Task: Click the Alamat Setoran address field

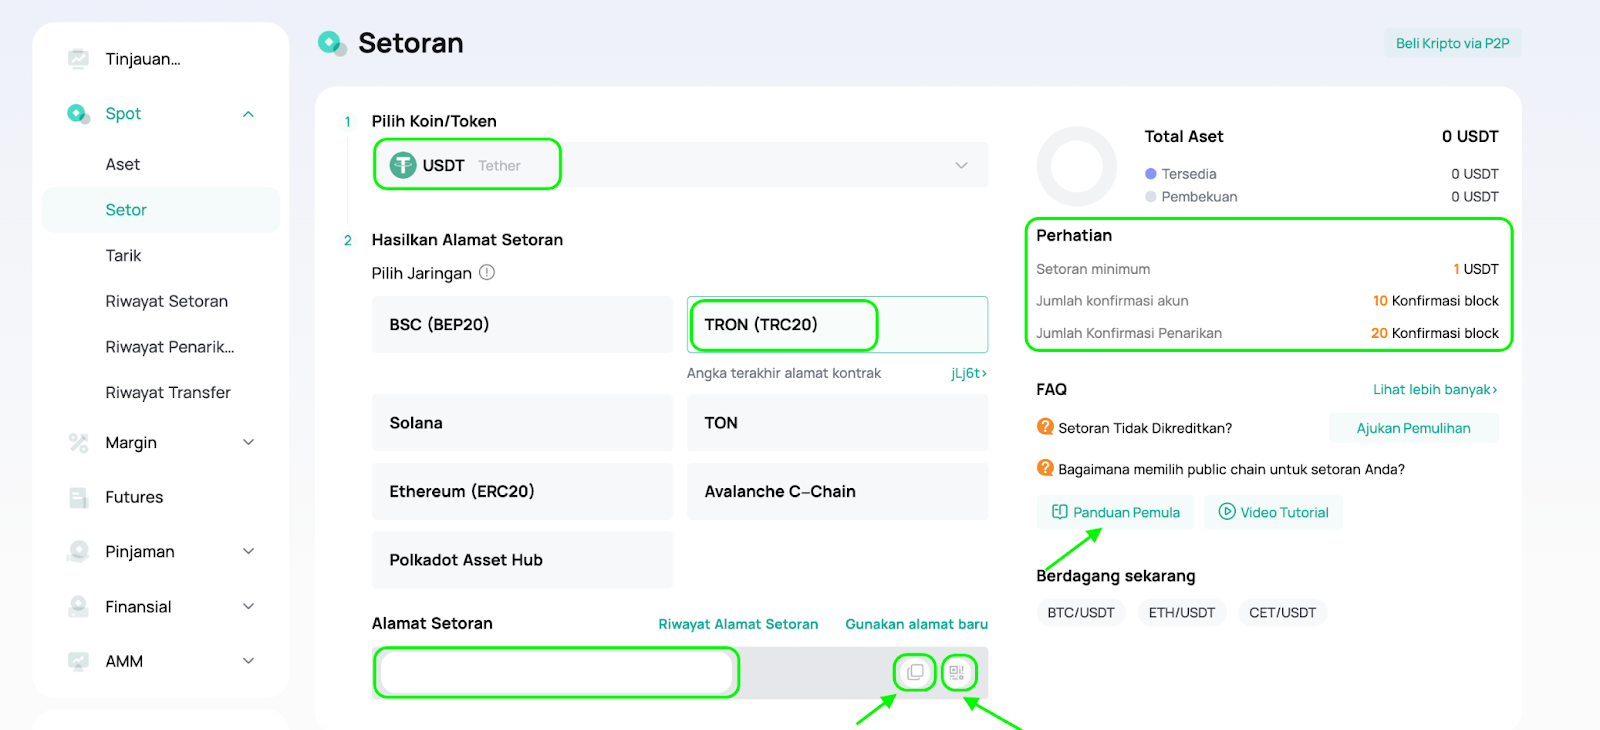Action: [x=557, y=672]
